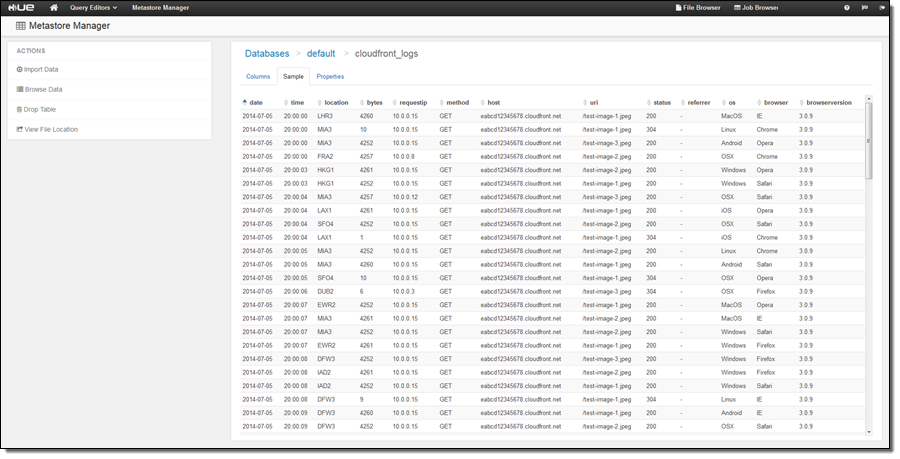Switch to the Properties tab

[330, 76]
